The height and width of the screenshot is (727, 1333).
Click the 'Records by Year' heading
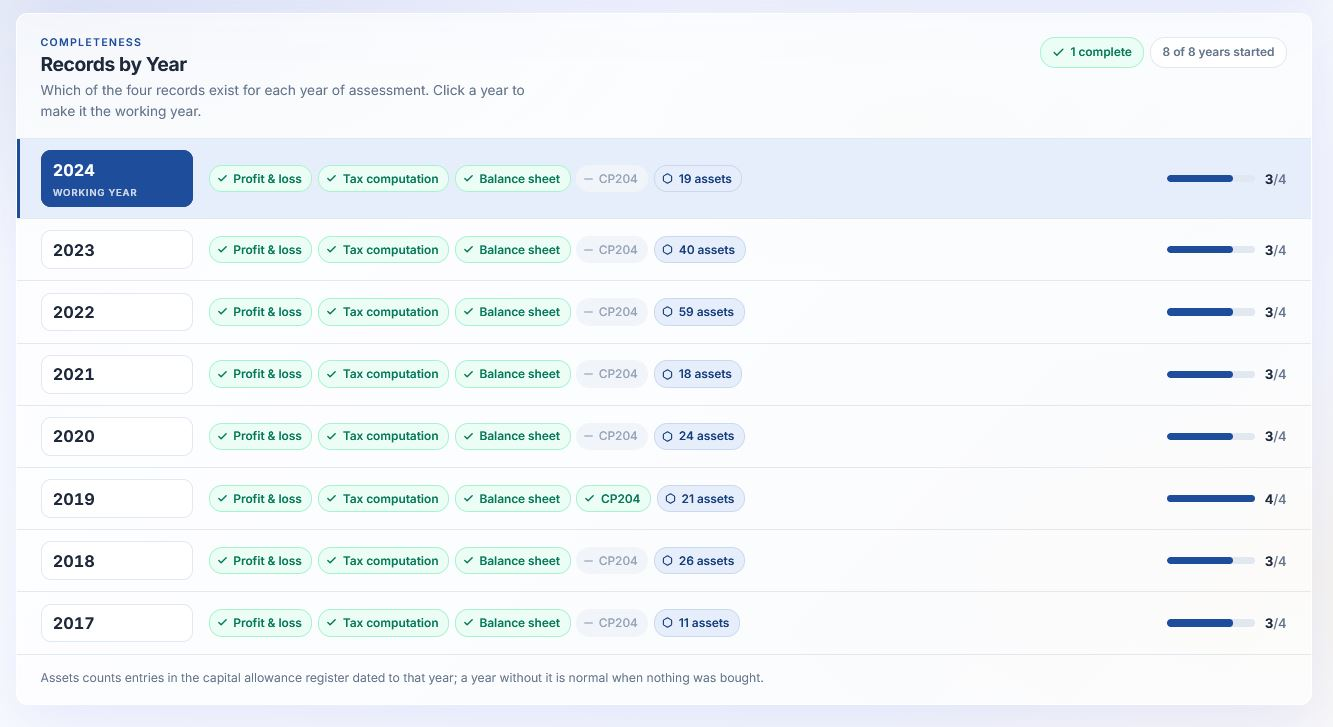click(114, 65)
